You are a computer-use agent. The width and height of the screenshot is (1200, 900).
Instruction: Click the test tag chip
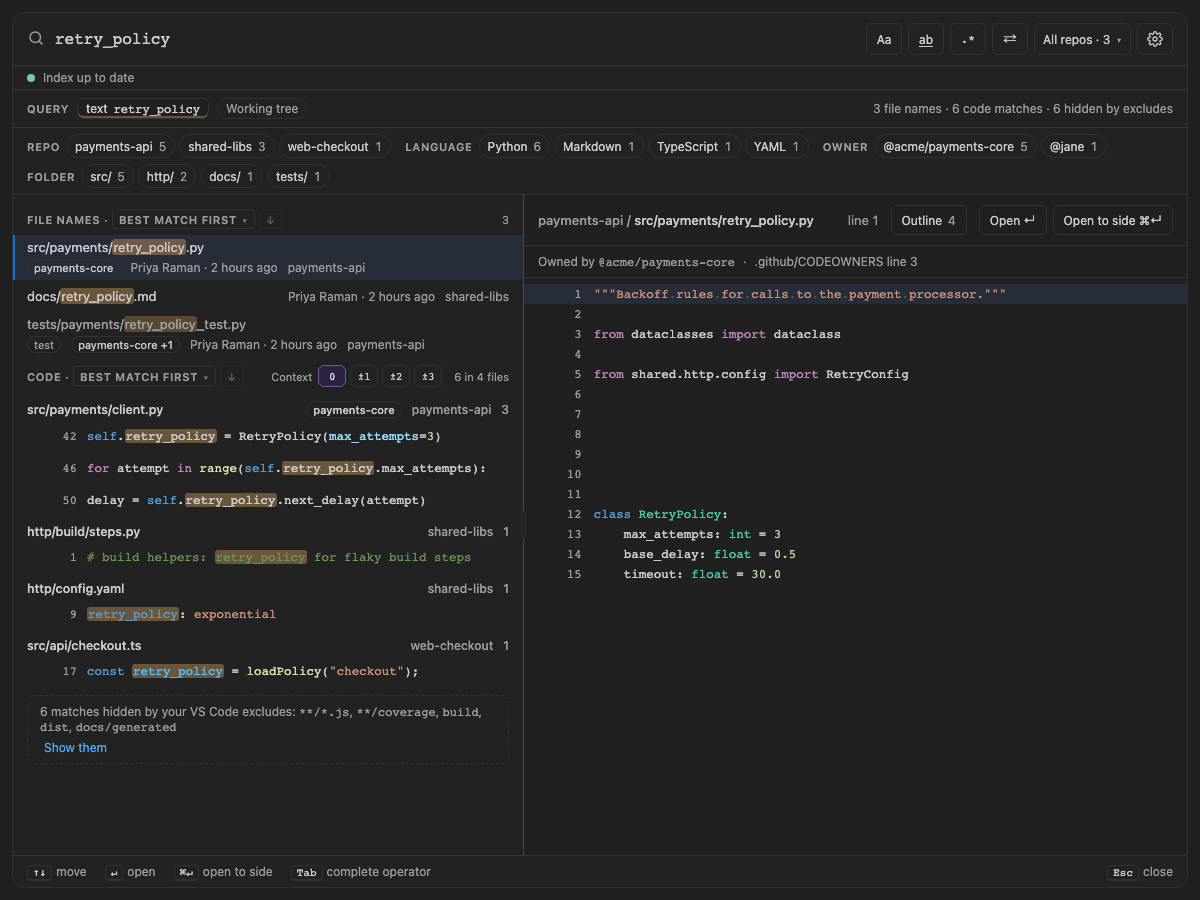point(44,345)
